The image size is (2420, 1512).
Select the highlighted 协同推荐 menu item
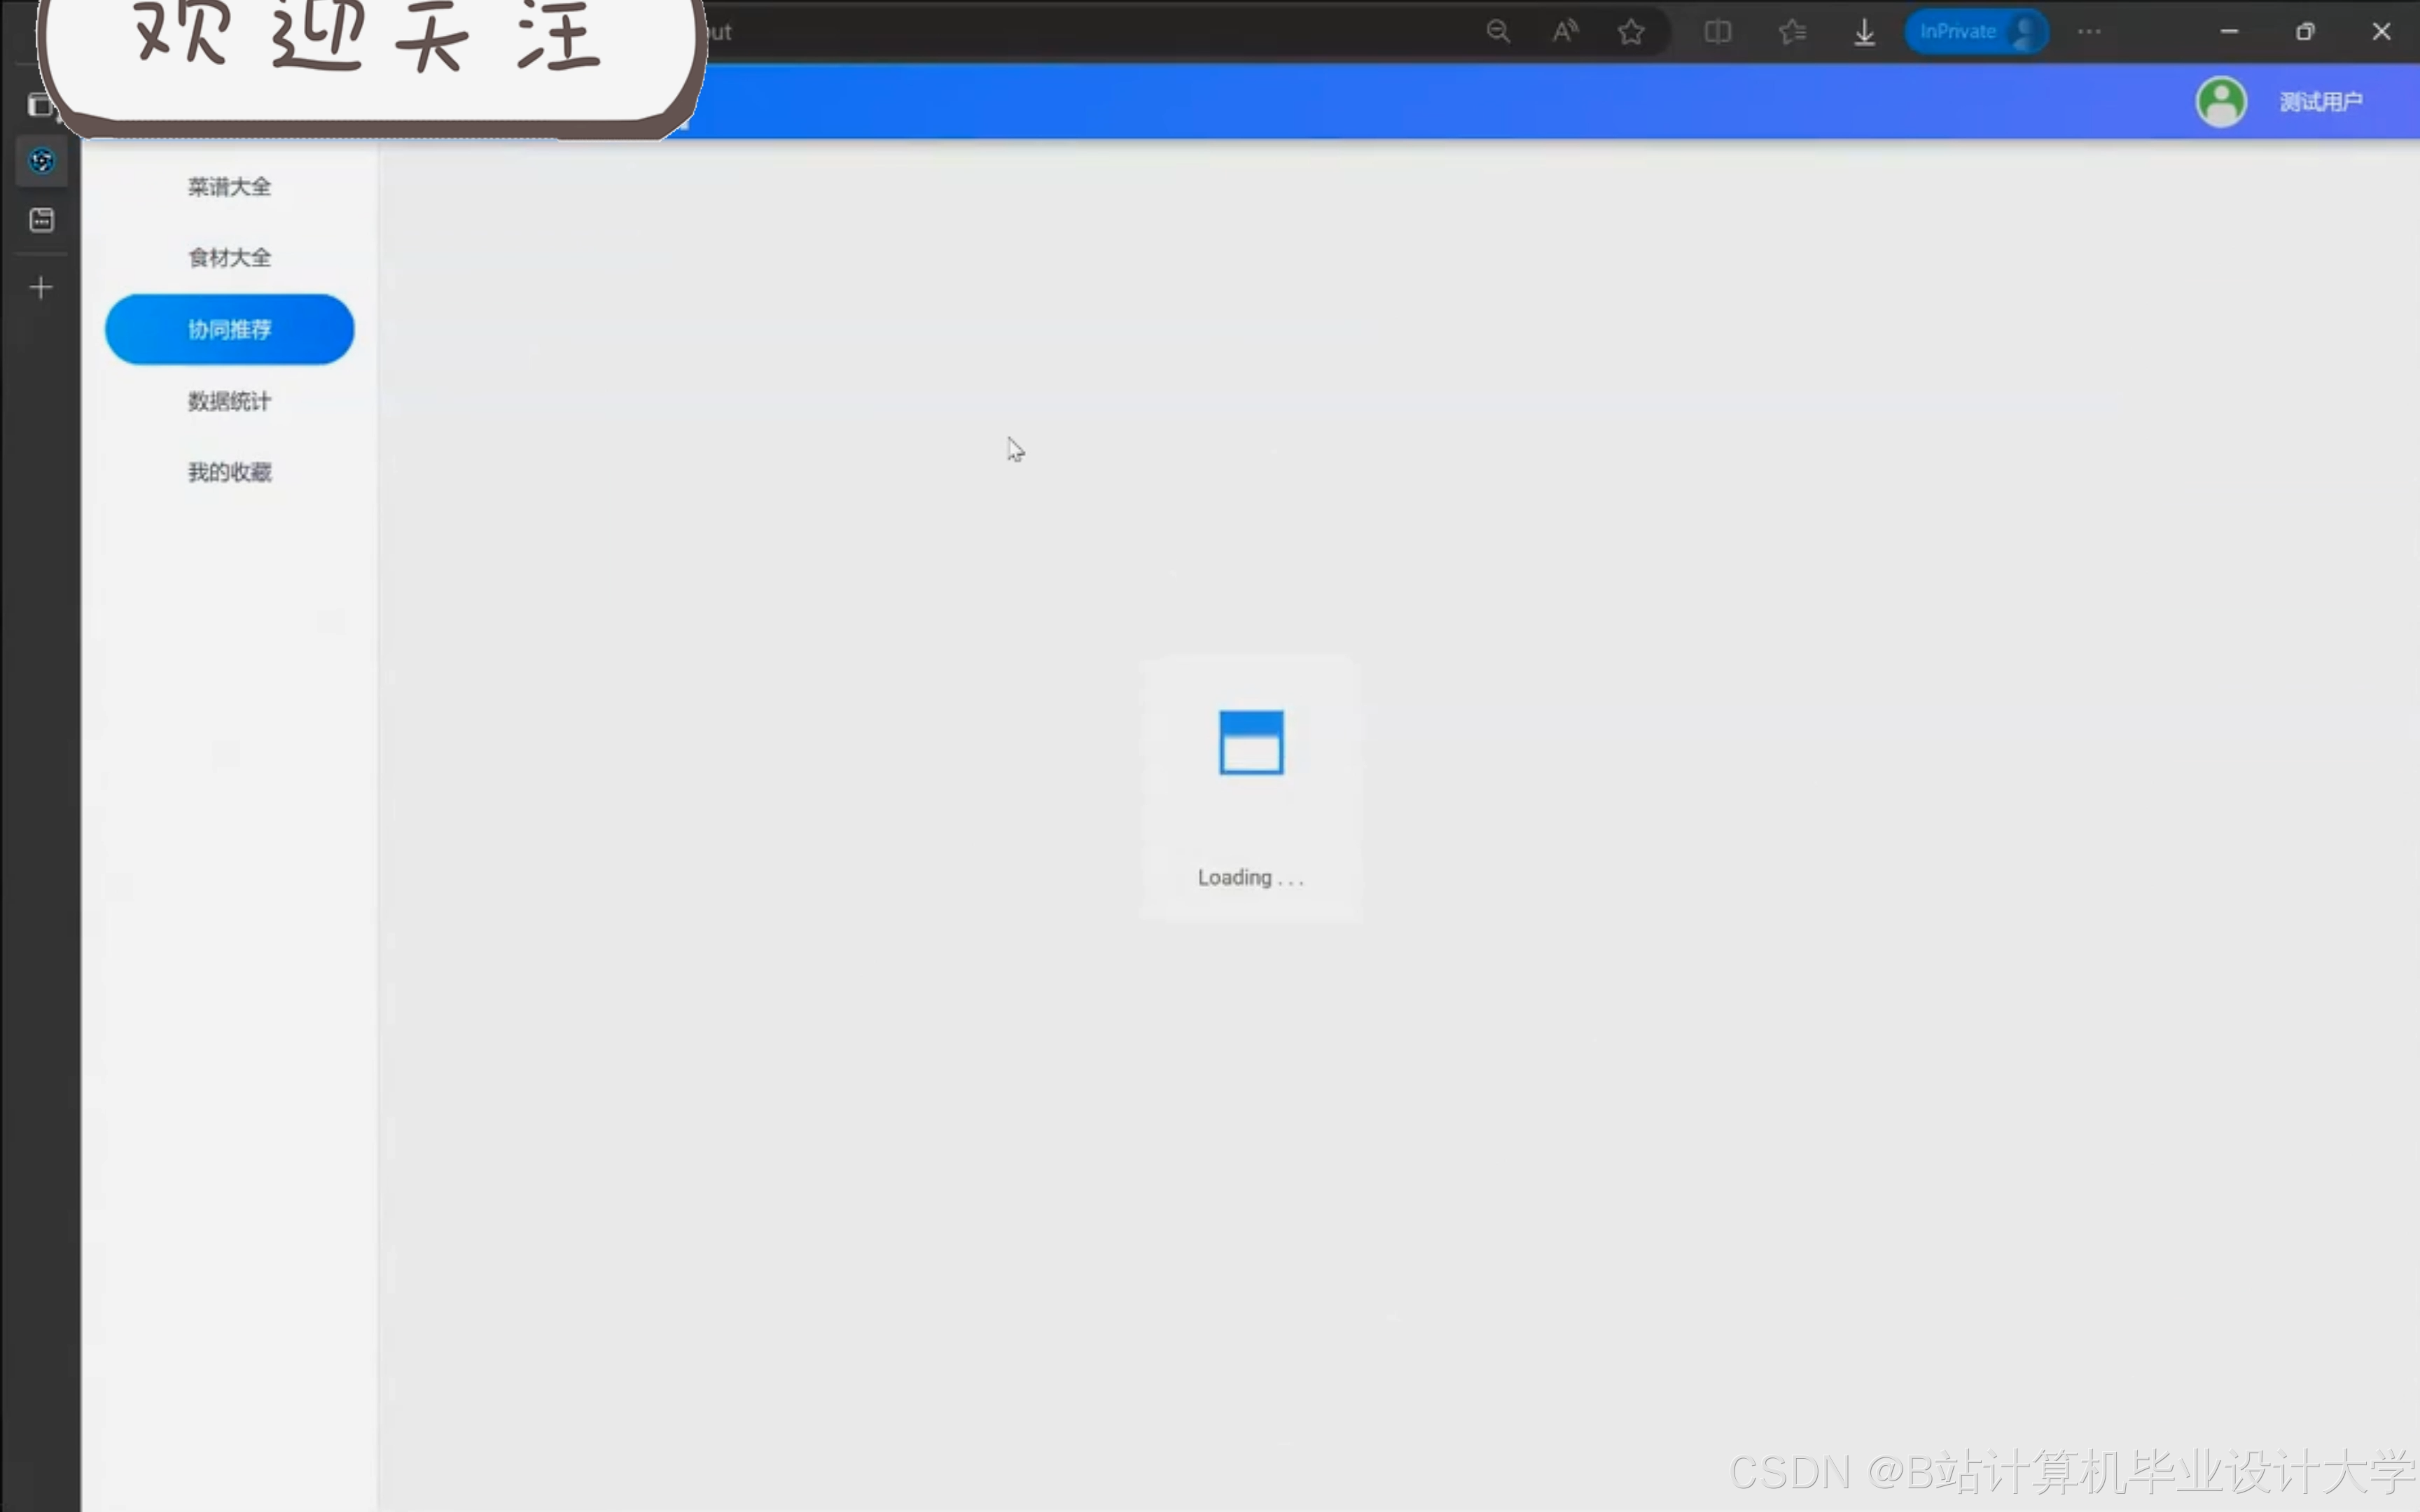tap(229, 329)
